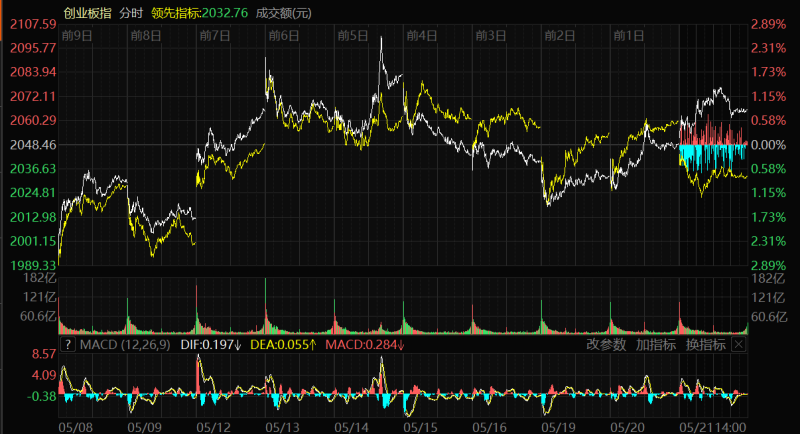Click 换指标 to switch indicator
The width and height of the screenshot is (800, 434).
pos(706,345)
